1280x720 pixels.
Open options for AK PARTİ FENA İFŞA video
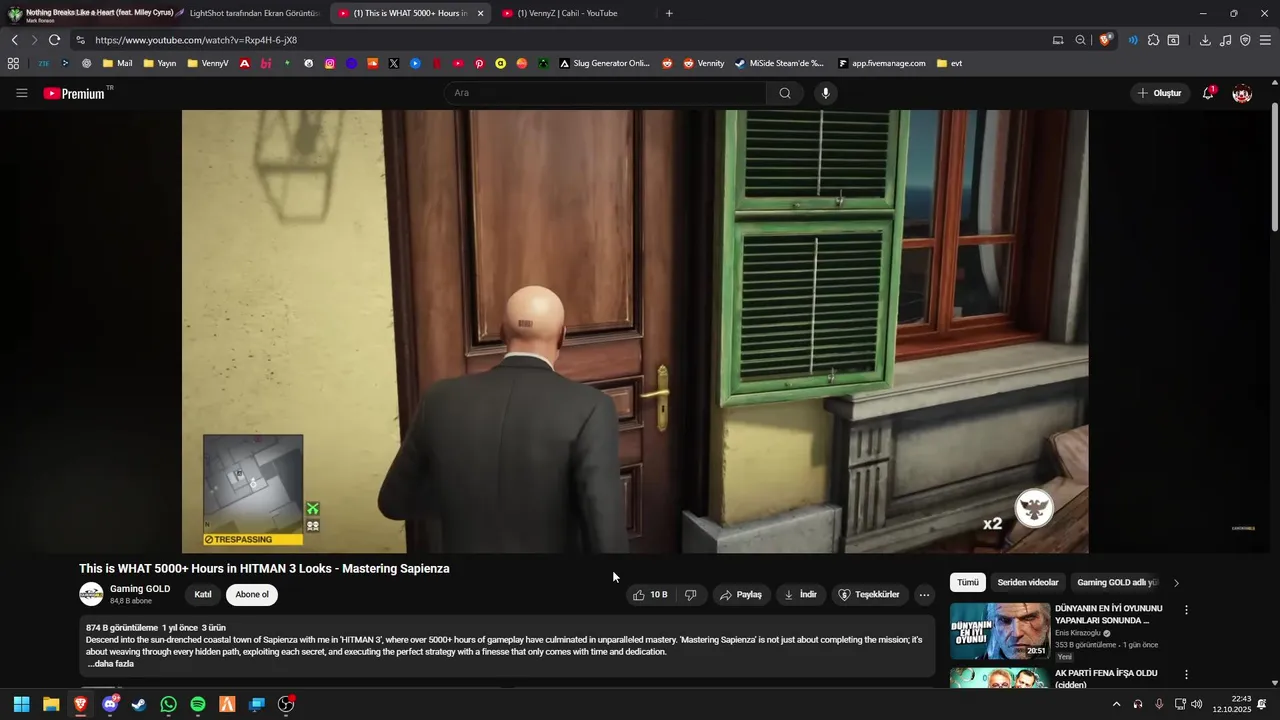point(1187,675)
